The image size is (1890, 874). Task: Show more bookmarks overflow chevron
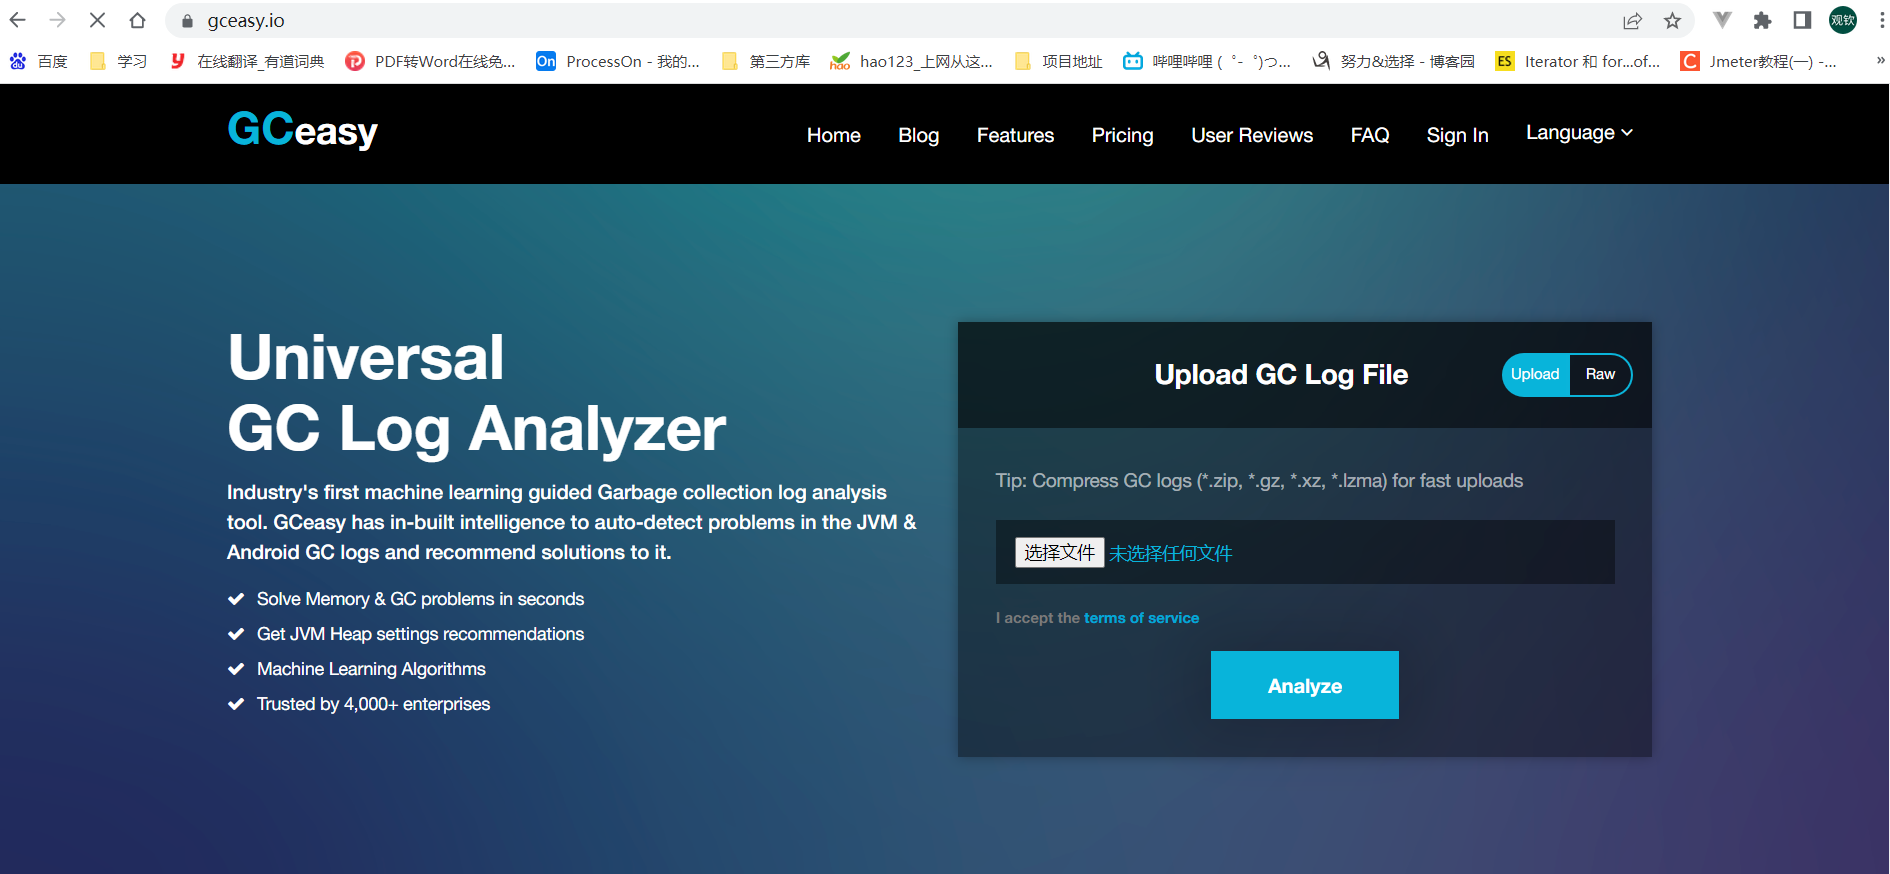point(1880,61)
